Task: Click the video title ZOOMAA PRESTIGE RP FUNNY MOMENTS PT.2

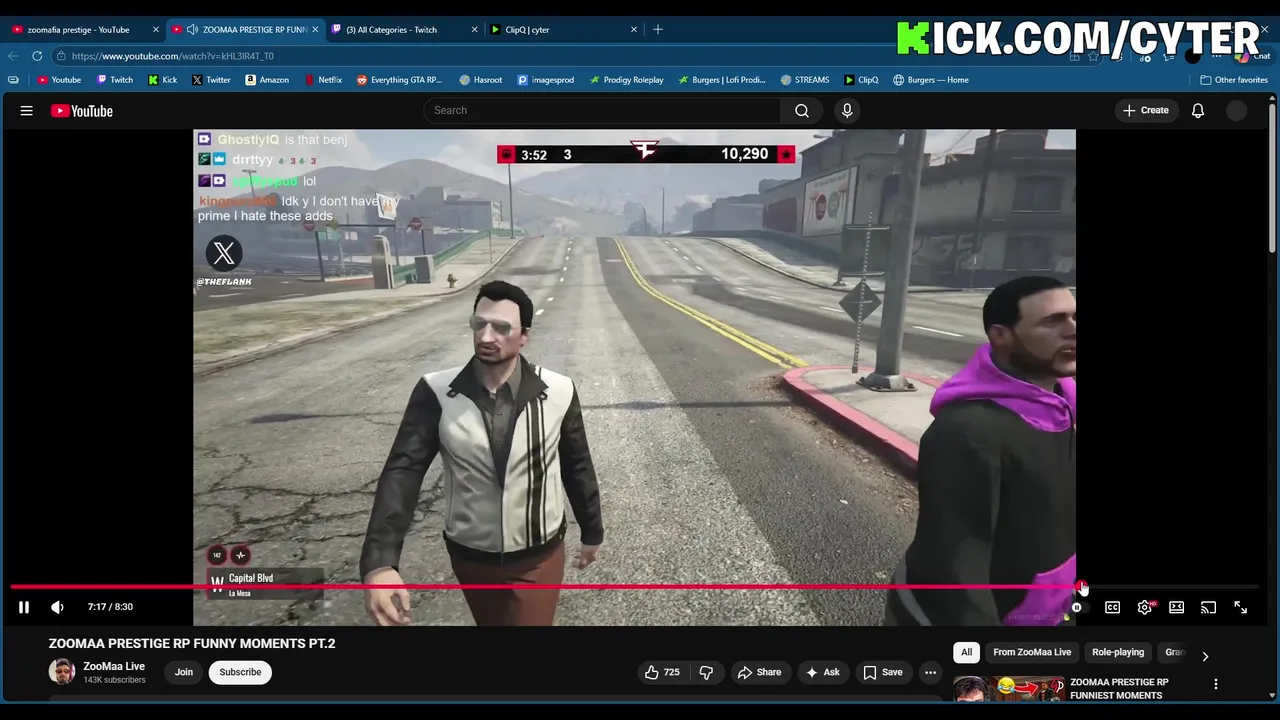Action: pyautogui.click(x=192, y=643)
